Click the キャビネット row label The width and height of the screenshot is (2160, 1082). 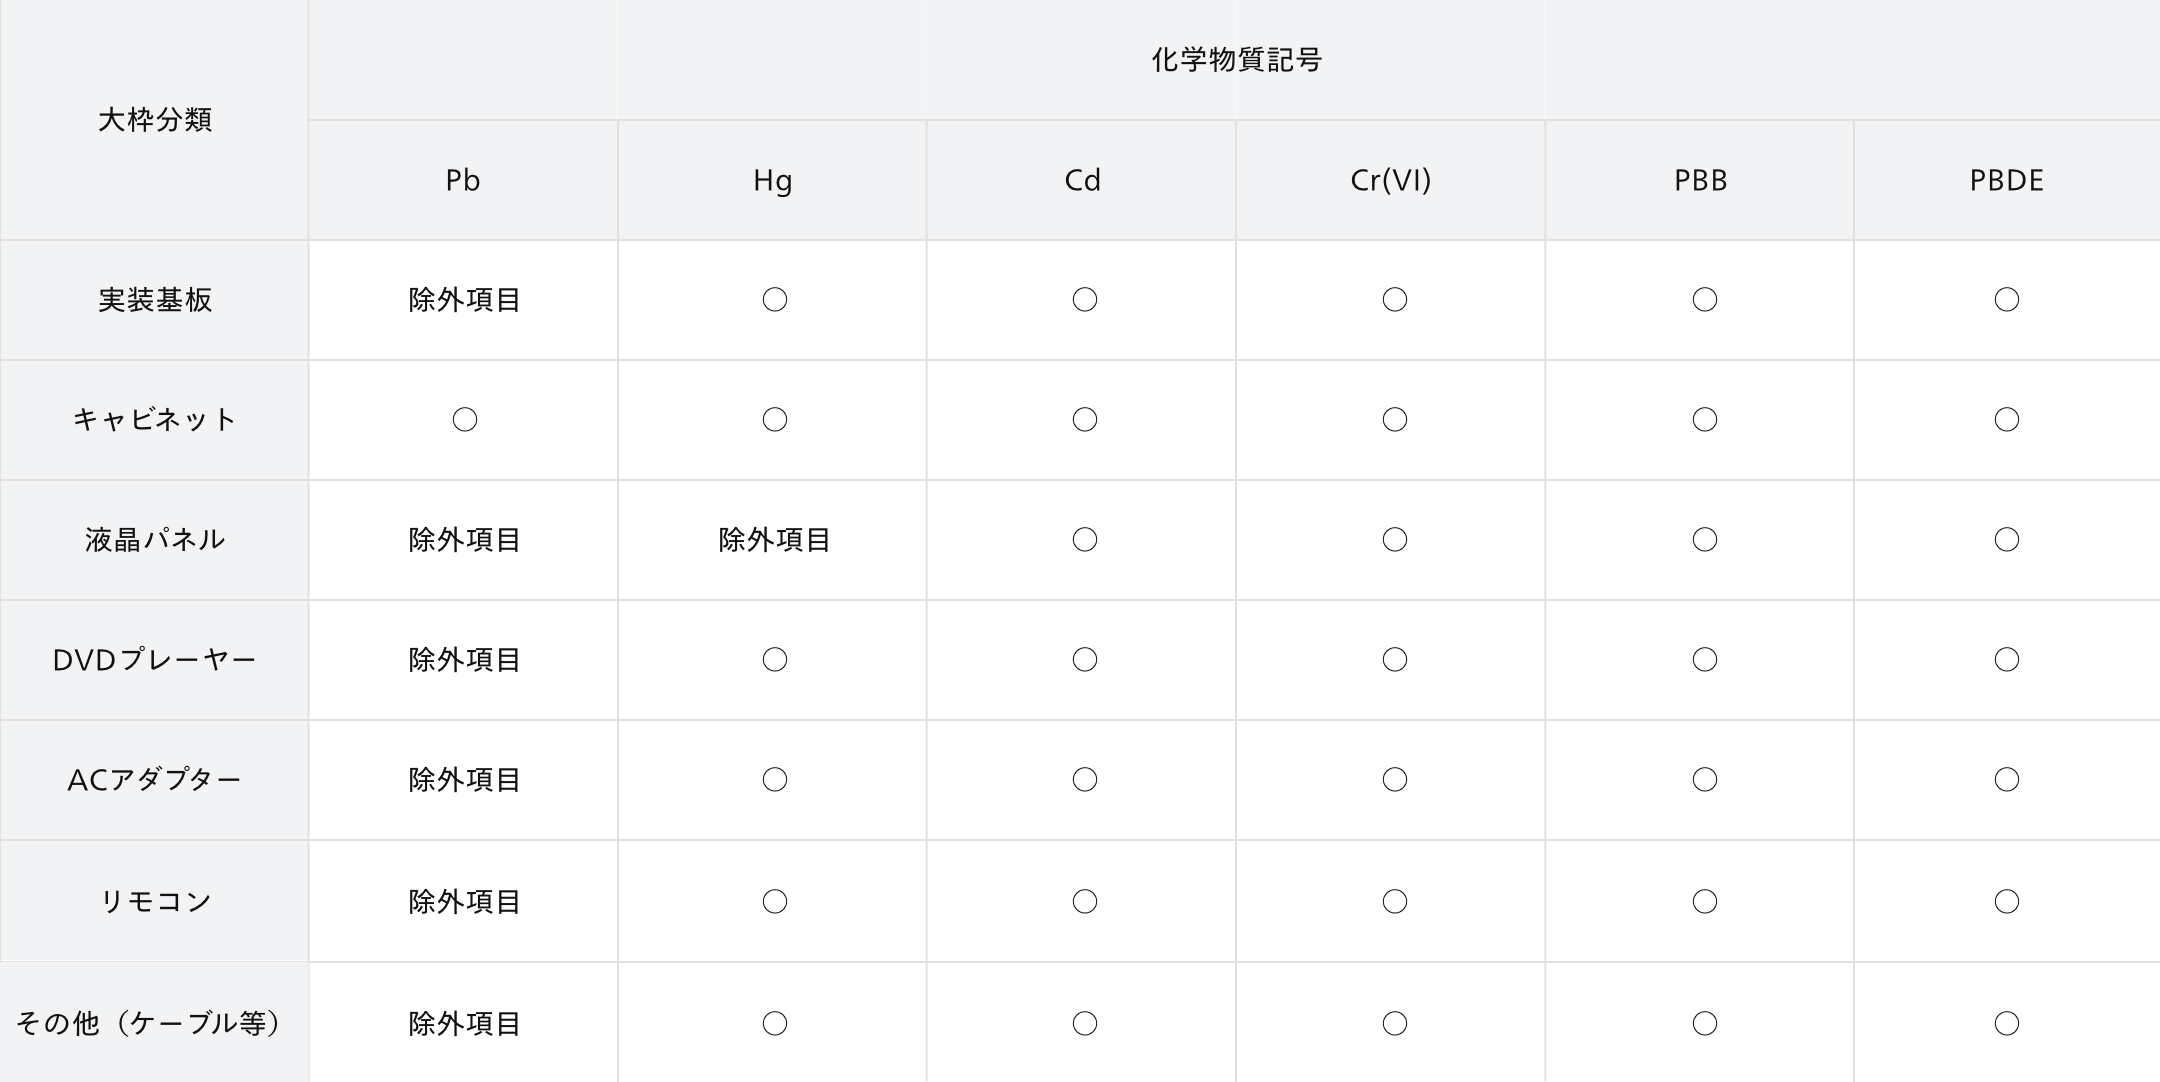click(x=154, y=420)
